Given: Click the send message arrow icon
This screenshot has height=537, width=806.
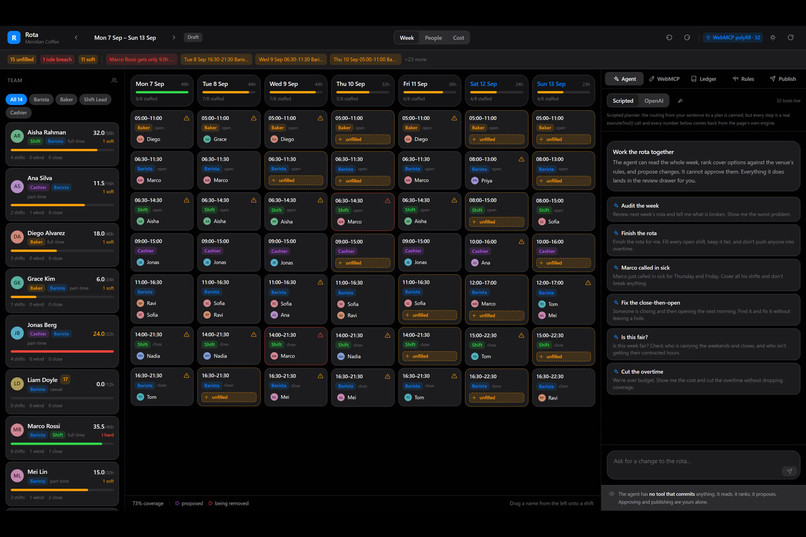Looking at the screenshot, I should click(x=789, y=471).
